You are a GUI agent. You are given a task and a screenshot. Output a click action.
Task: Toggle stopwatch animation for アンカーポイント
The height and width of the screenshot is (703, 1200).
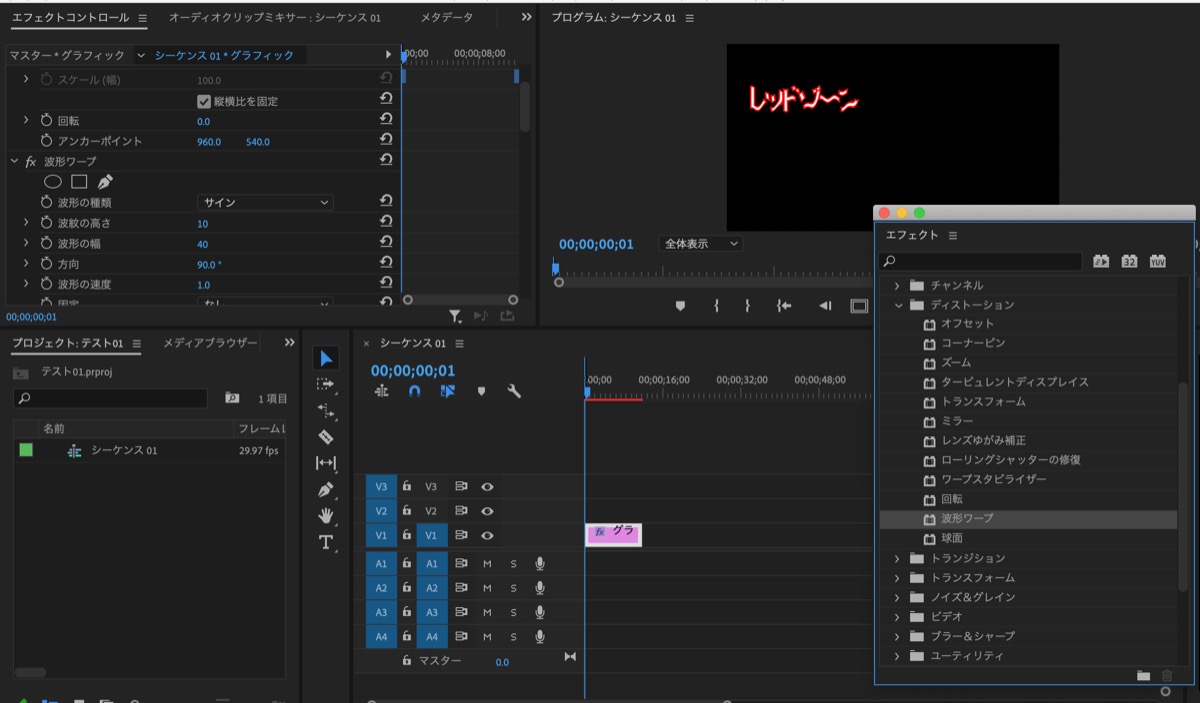click(46, 141)
